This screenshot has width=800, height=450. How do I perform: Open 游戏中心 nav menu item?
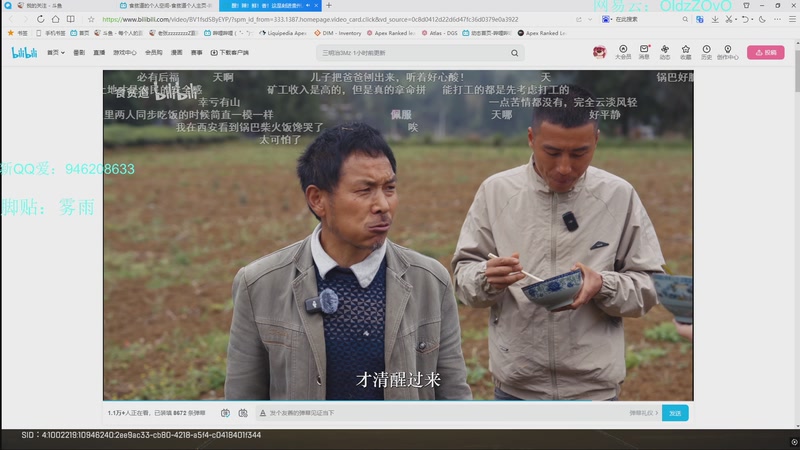point(124,53)
